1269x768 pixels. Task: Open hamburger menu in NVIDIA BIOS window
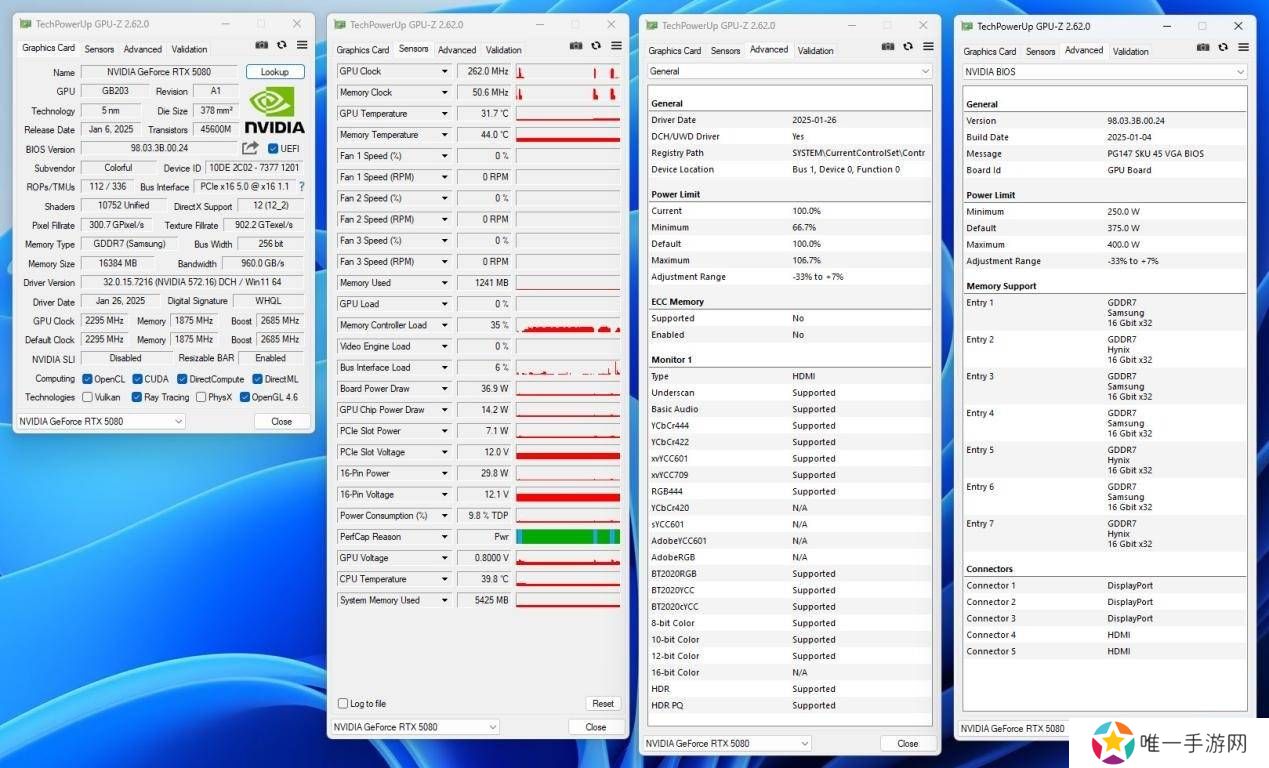point(1243,47)
